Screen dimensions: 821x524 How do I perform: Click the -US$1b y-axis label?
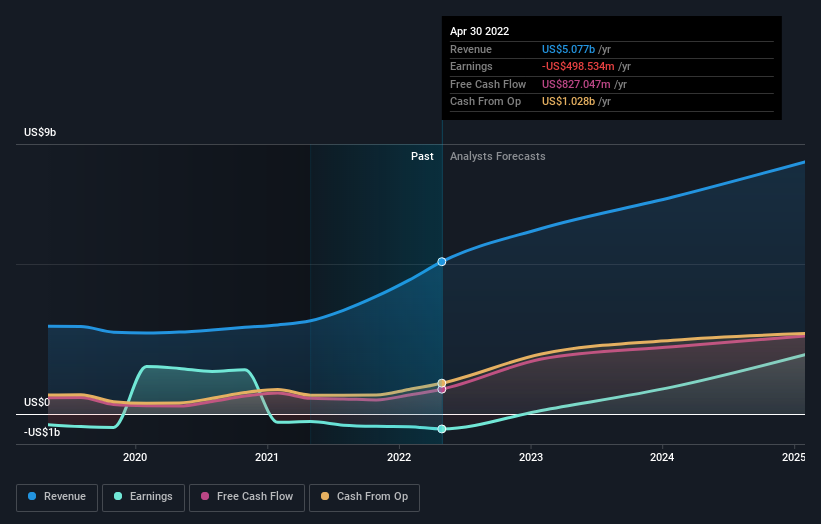(42, 432)
